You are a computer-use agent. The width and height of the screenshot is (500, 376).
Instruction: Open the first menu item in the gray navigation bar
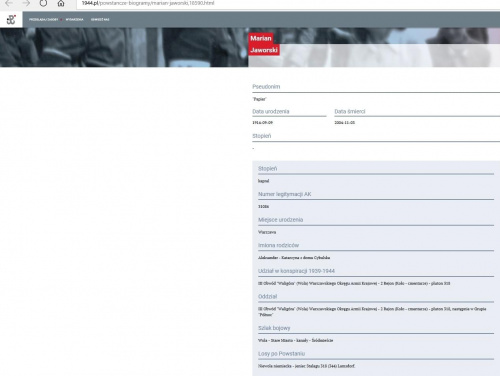tap(43, 20)
